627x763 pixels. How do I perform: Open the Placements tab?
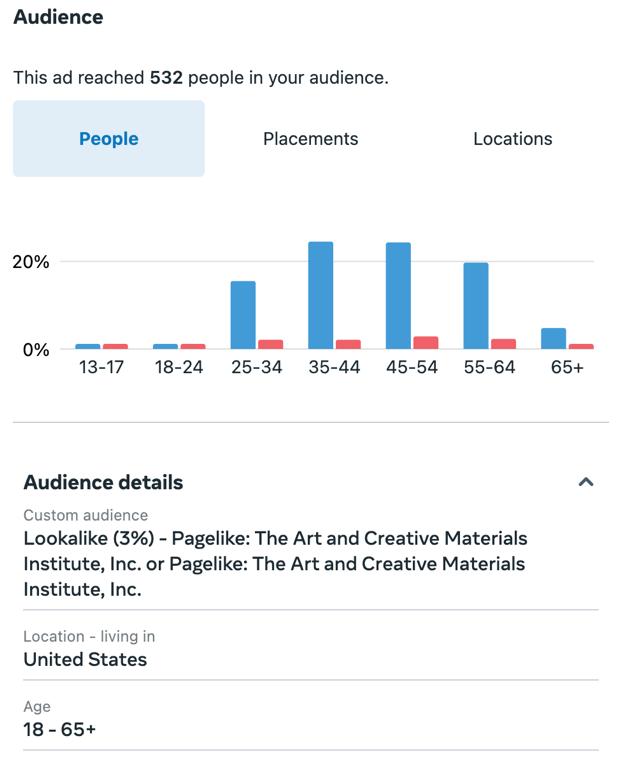(310, 139)
